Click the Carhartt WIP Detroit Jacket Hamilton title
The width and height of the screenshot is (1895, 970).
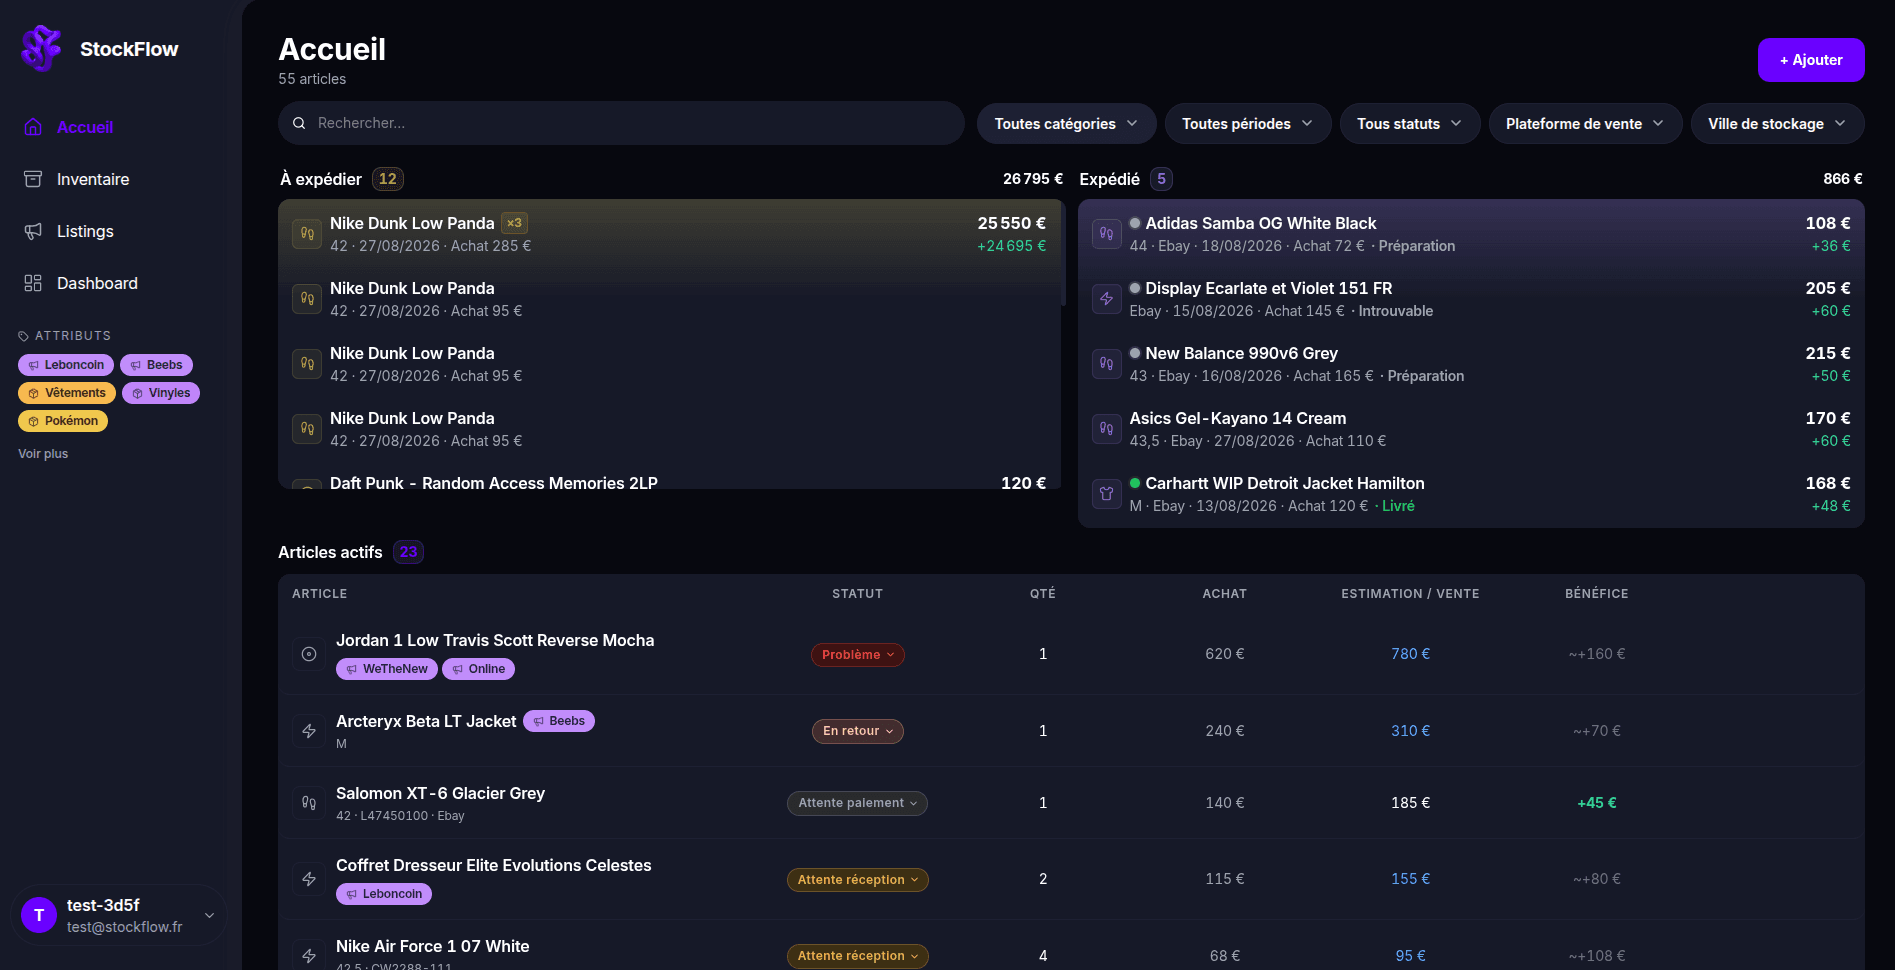[1285, 483]
